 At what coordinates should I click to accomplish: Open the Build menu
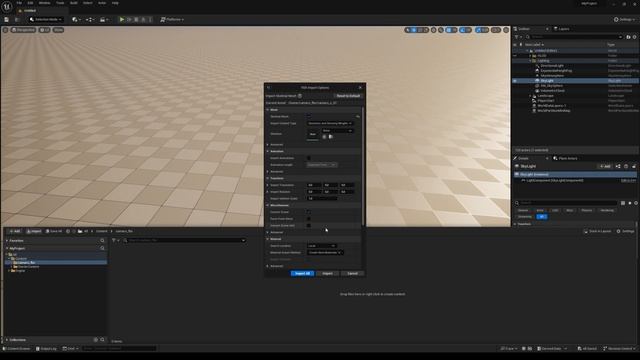tap(73, 3)
